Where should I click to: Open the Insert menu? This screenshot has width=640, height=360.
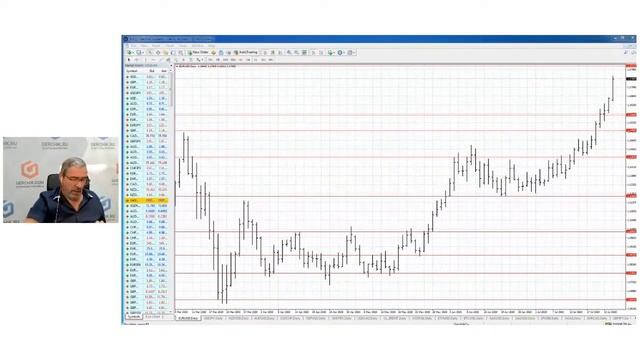pos(156,46)
